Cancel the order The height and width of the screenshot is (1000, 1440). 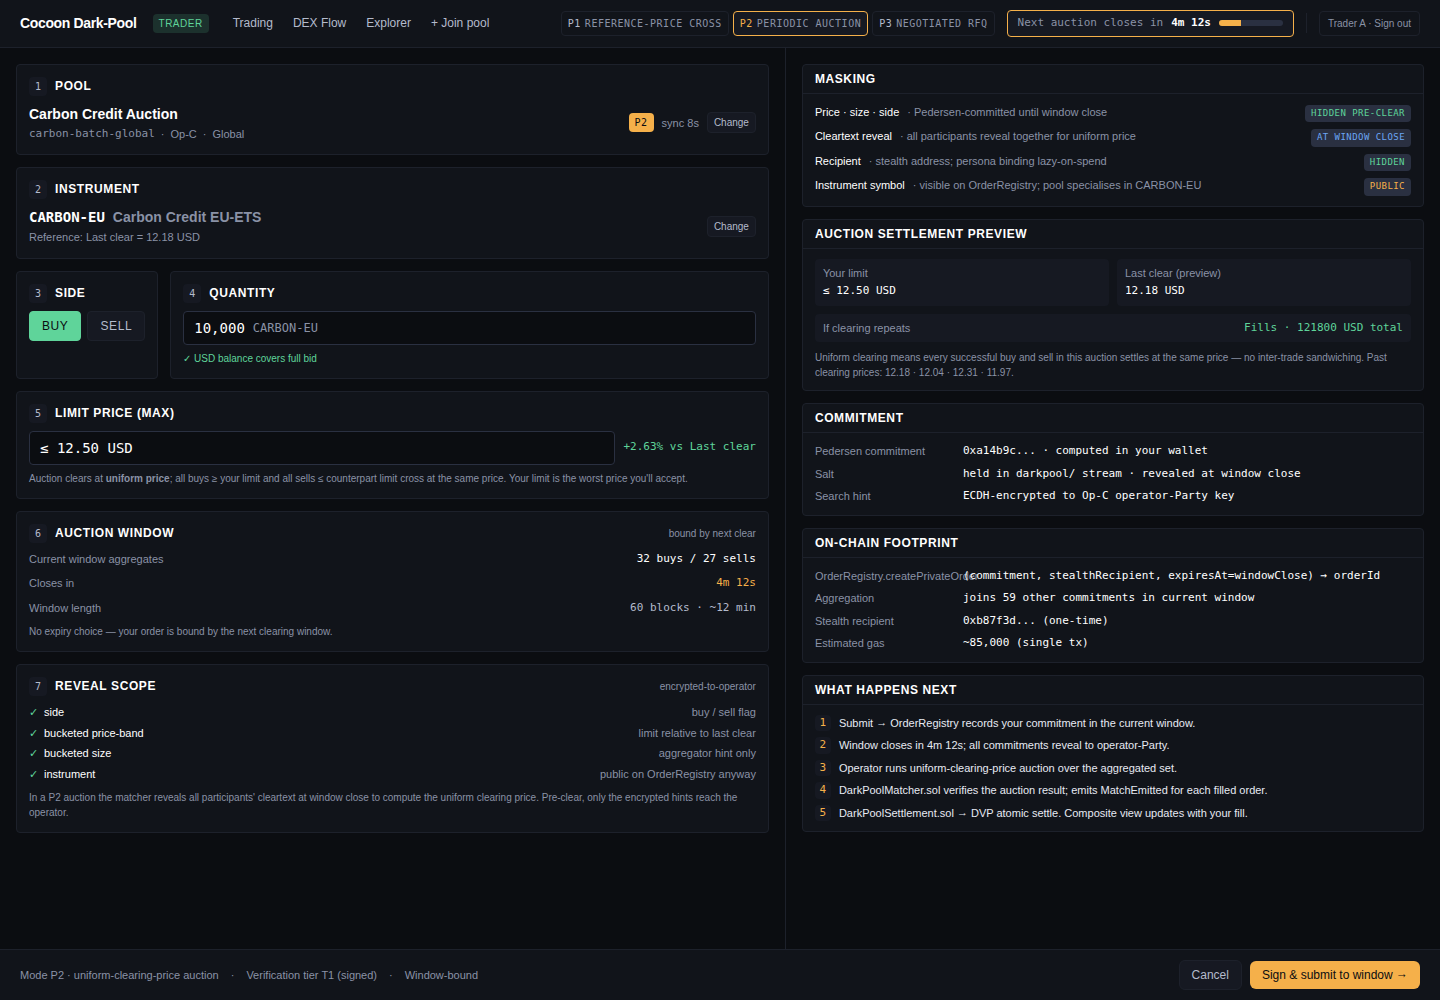[1210, 975]
